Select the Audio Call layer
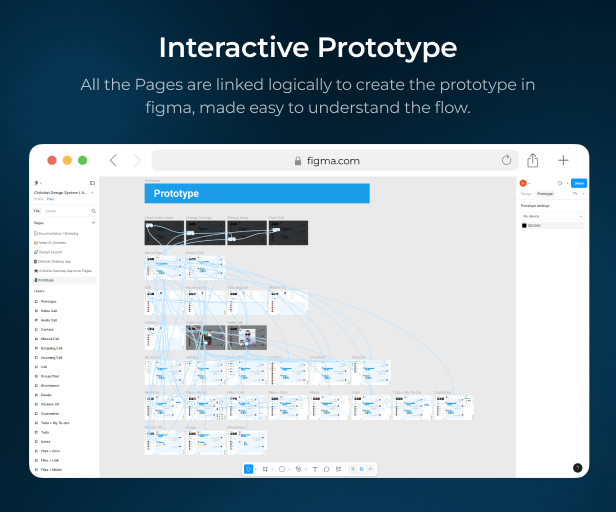Screen dimensions: 616x512 coord(49,320)
